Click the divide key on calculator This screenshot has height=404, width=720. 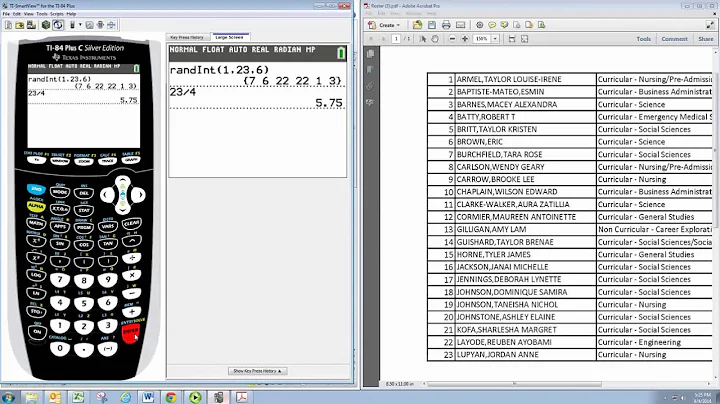pos(132,258)
